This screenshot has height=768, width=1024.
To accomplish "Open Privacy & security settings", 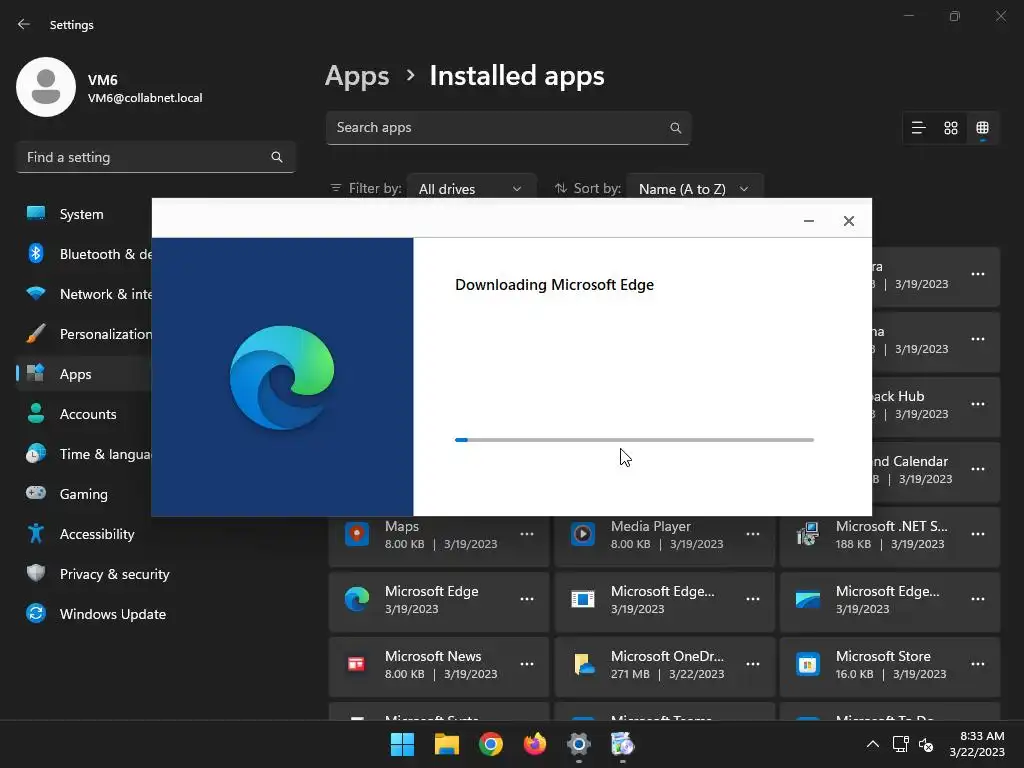I will pos(157,574).
